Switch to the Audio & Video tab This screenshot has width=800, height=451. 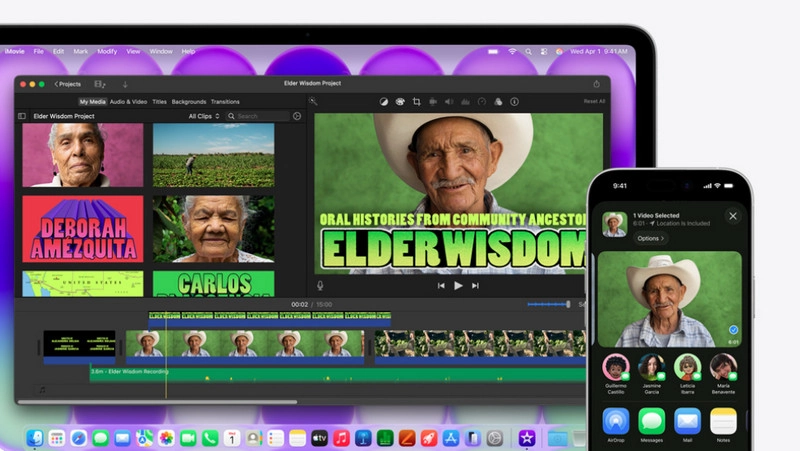click(129, 102)
